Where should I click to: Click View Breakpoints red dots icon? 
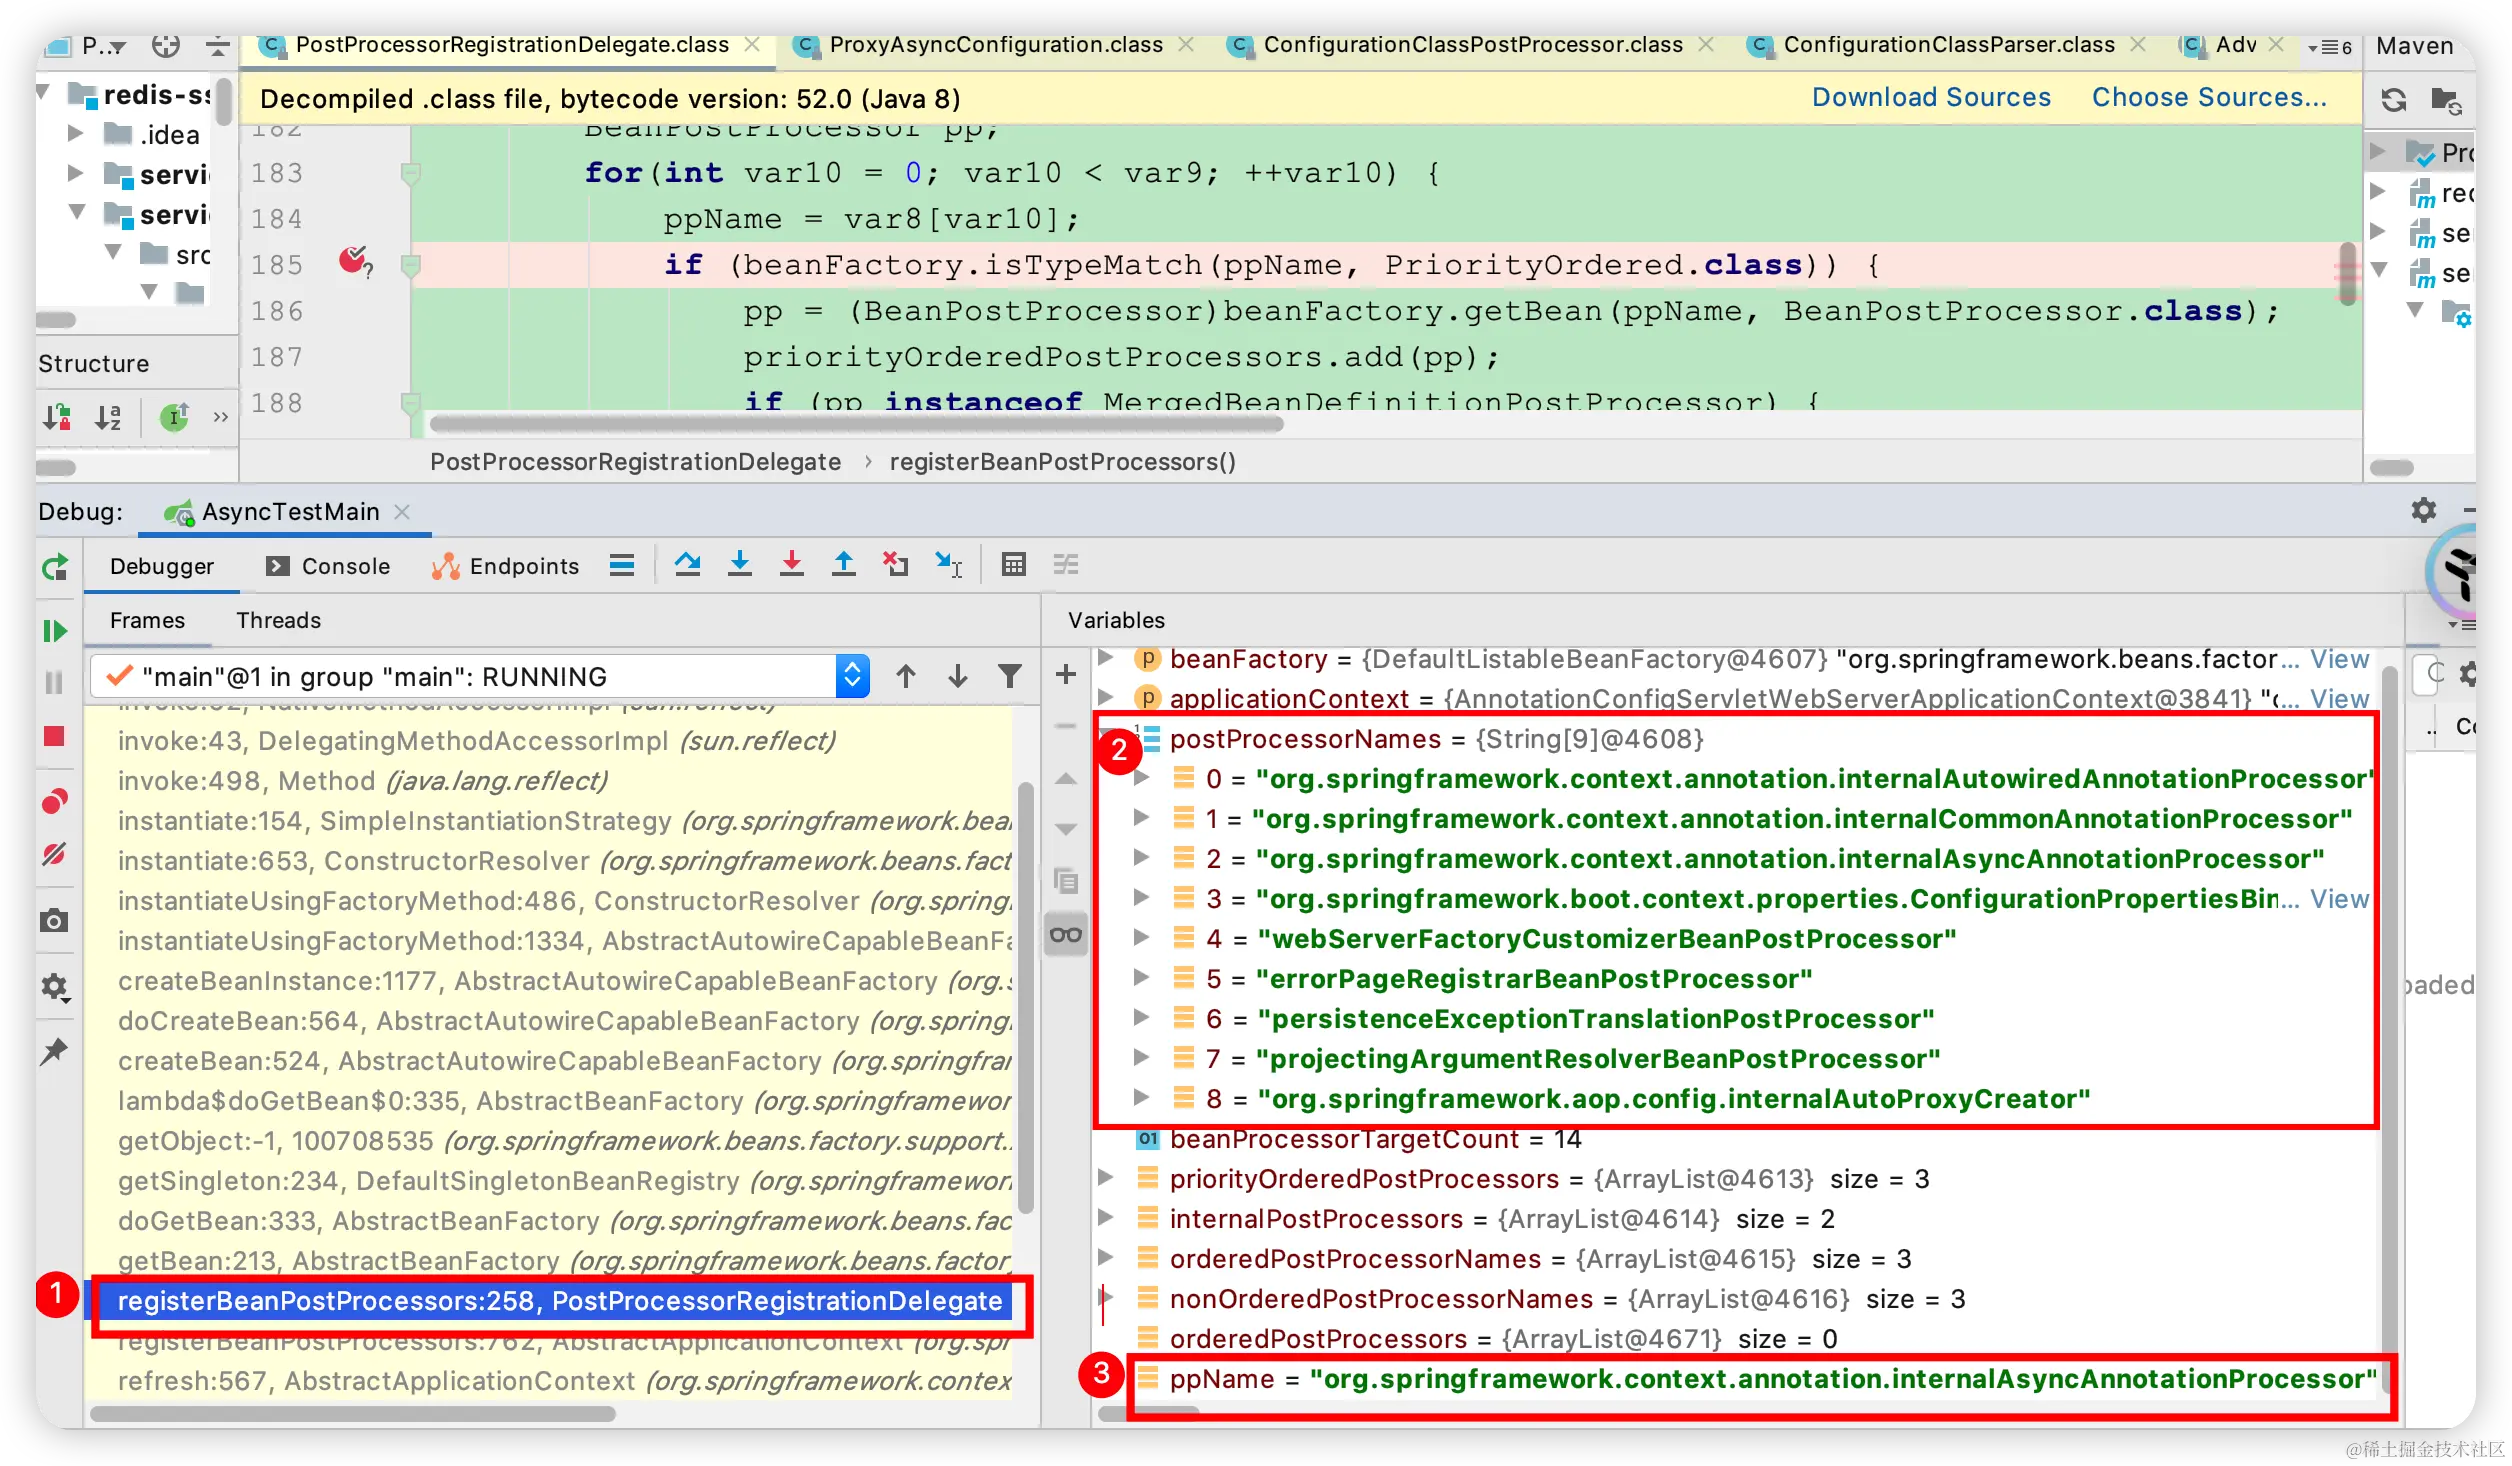[55, 801]
